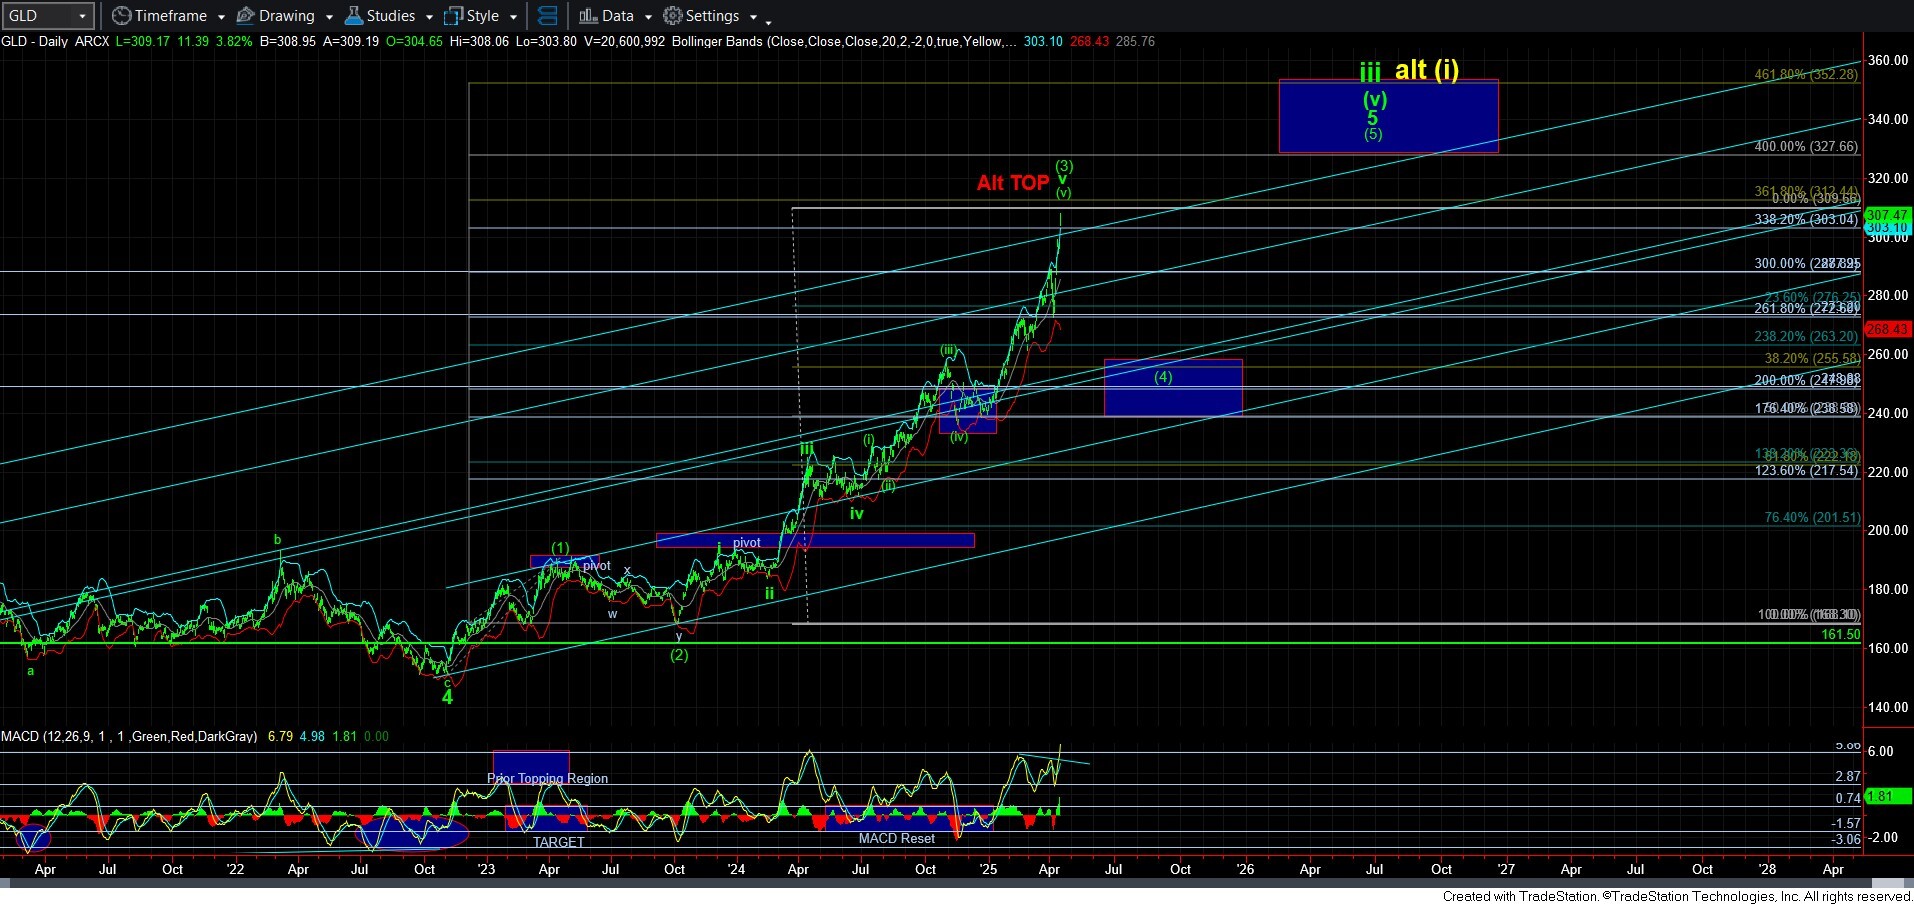1914x904 pixels.
Task: Click the '23 year marker on time axis
Action: pyautogui.click(x=486, y=869)
